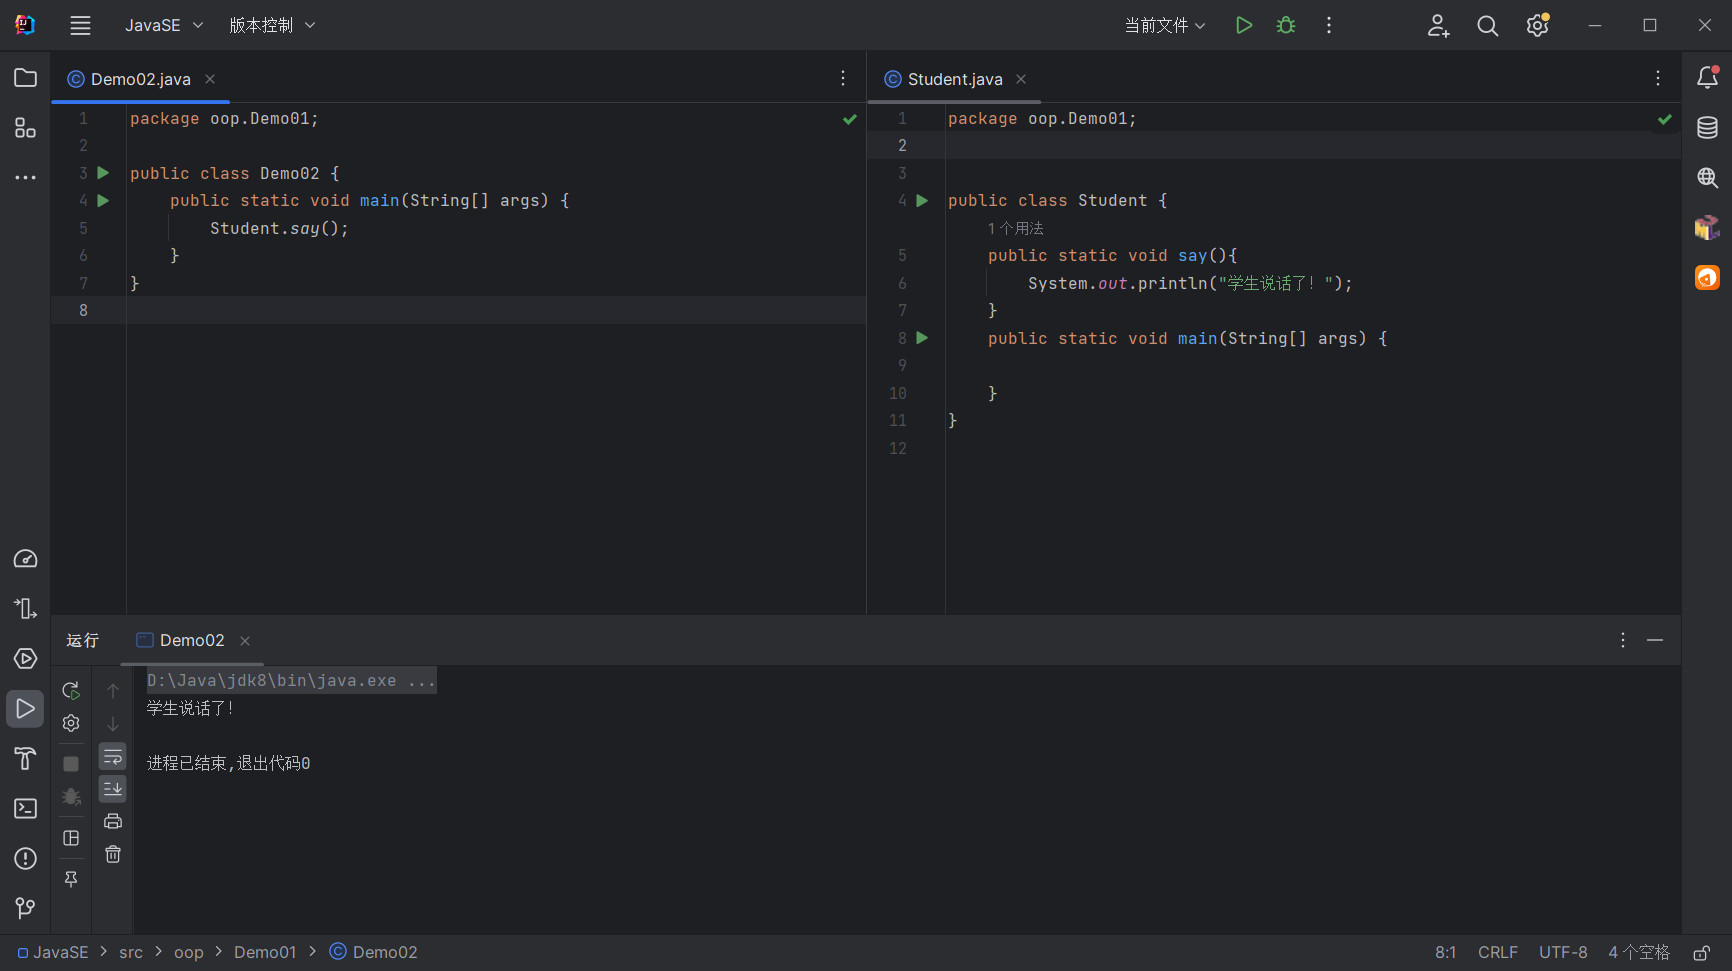The image size is (1732, 971).
Task: Open the Project folder tool window
Action: tap(25, 78)
